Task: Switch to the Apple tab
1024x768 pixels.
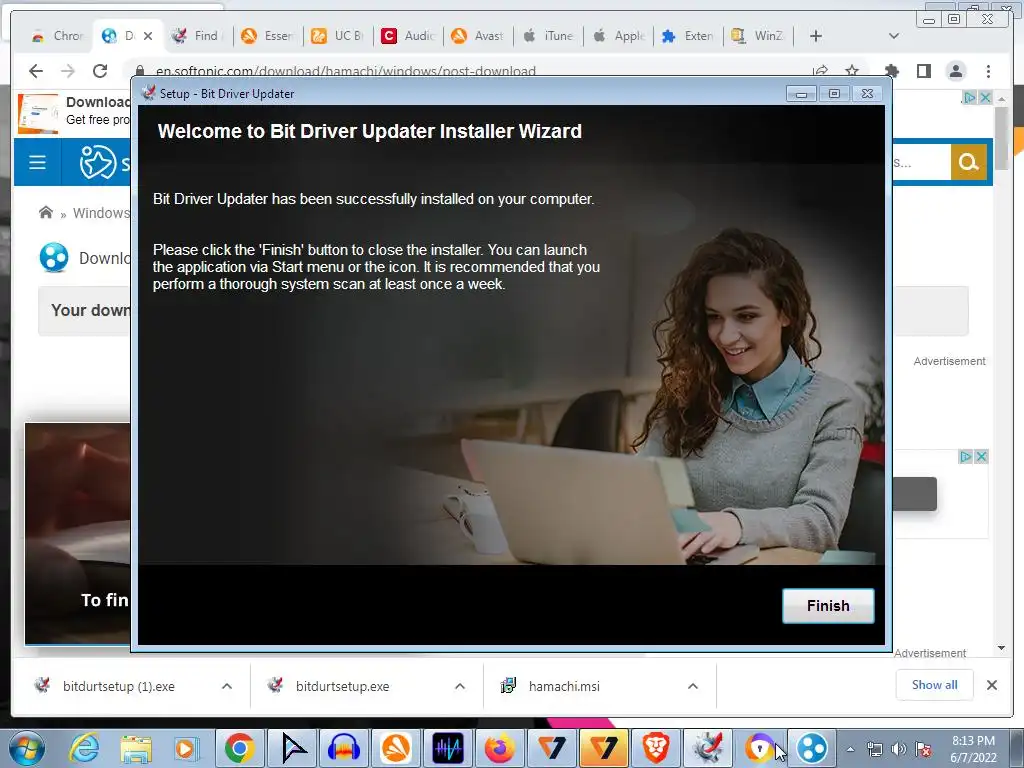Action: (x=619, y=36)
